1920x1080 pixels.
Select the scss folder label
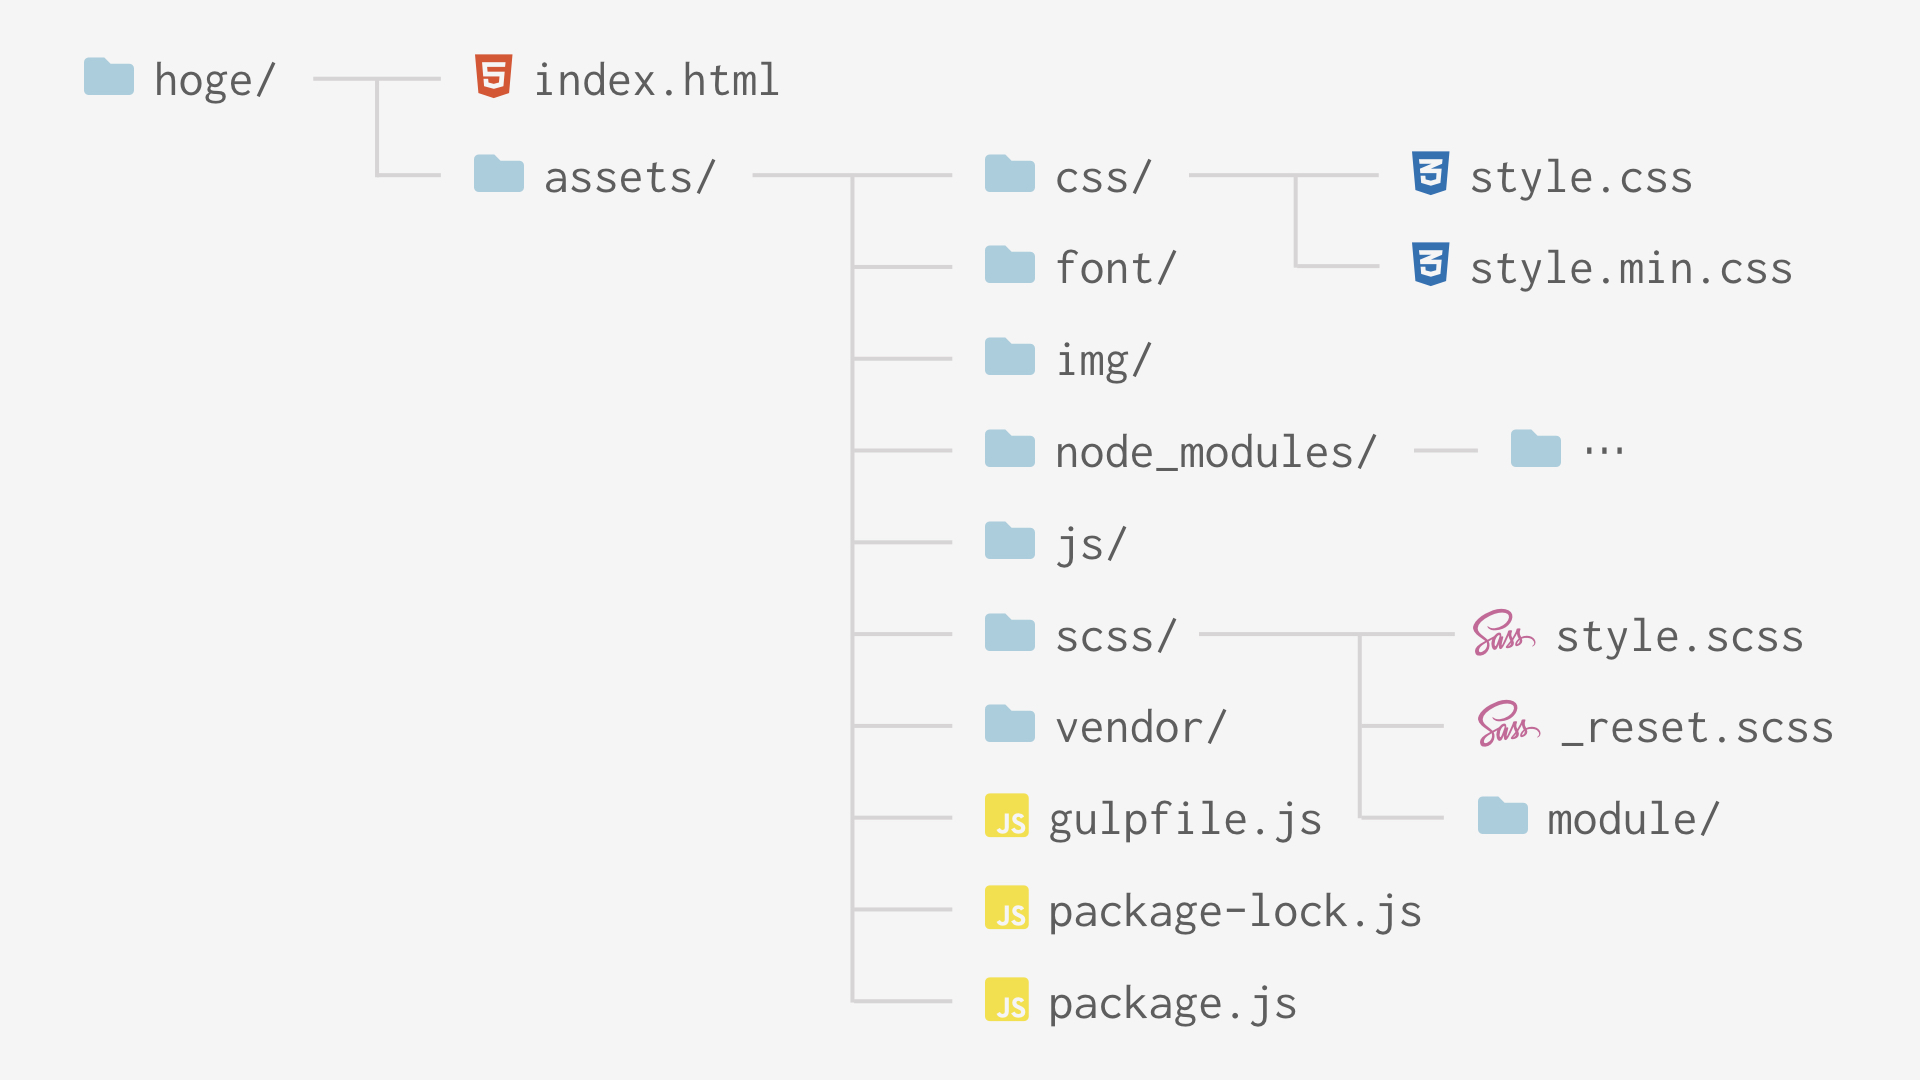click(x=1115, y=636)
